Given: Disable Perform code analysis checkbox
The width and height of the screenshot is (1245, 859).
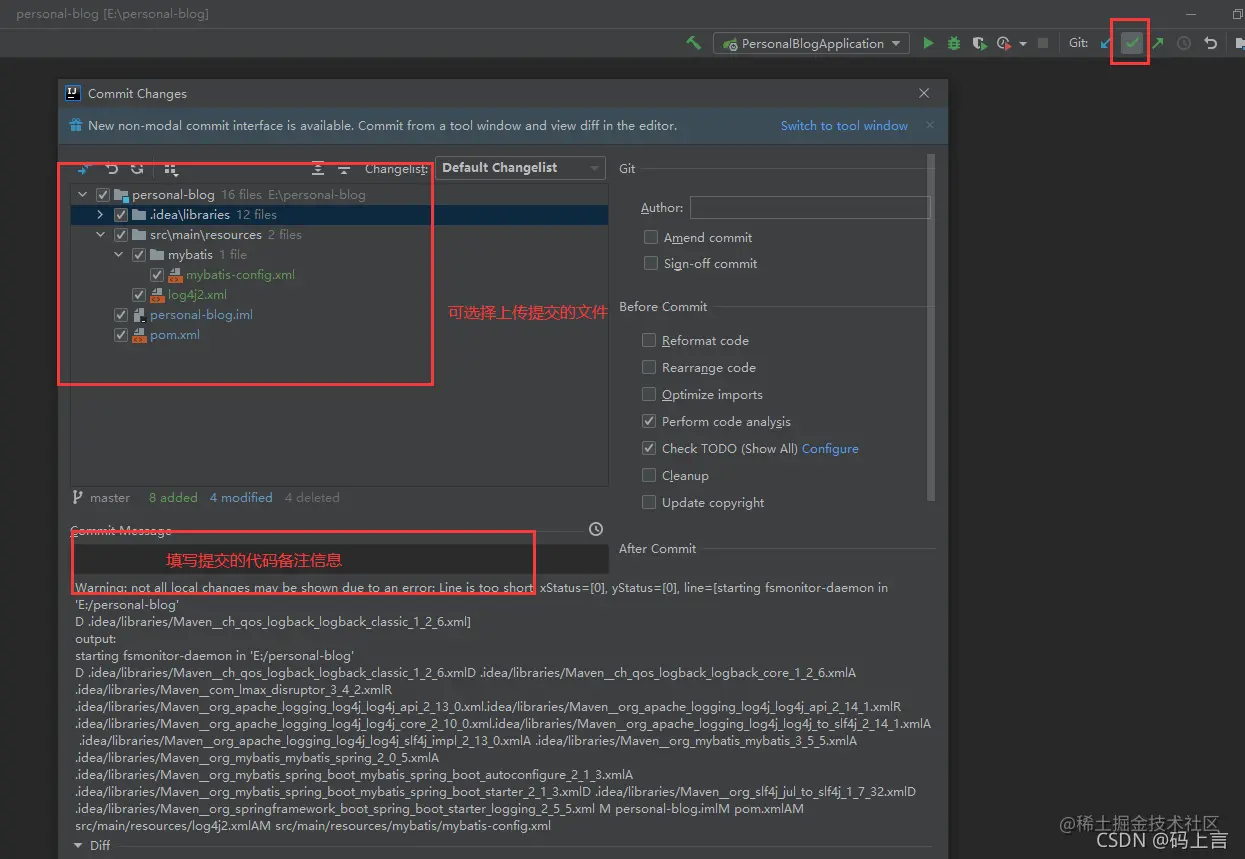Looking at the screenshot, I should 649,422.
